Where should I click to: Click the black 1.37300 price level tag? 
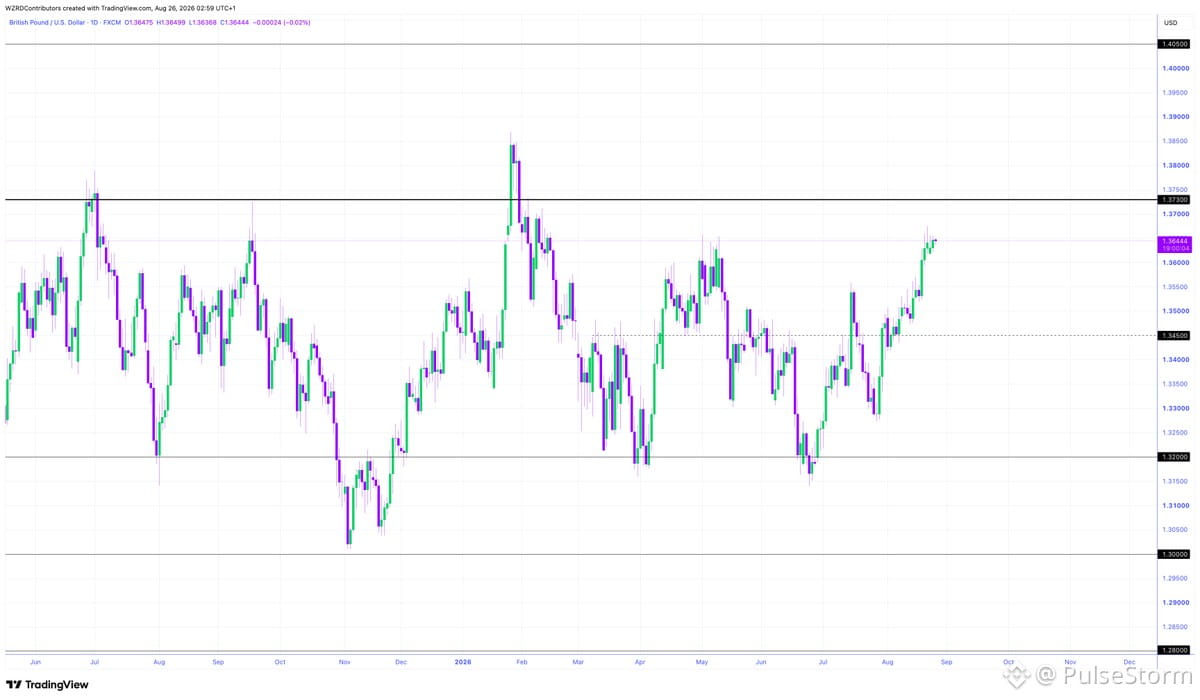(1174, 200)
